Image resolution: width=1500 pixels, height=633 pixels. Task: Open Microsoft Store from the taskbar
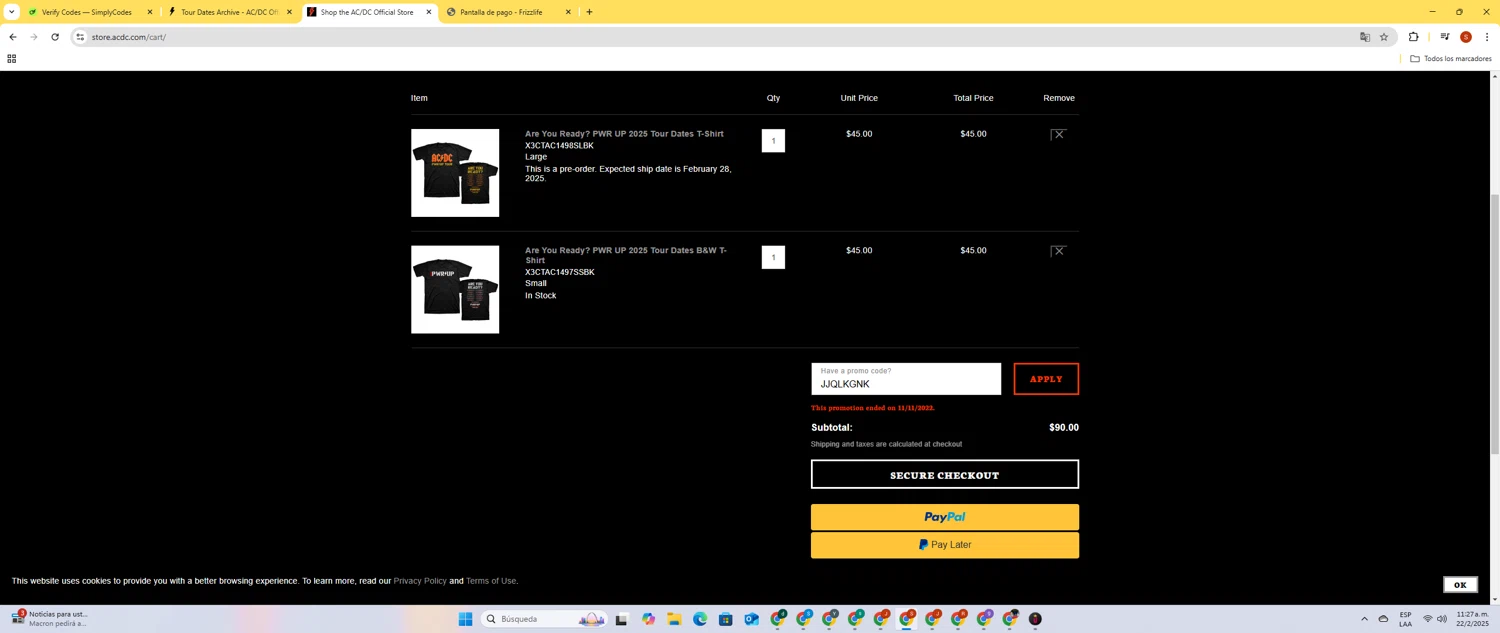click(726, 619)
